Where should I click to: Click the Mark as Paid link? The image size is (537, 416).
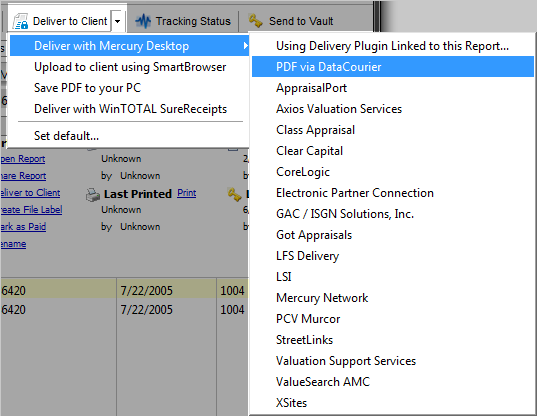(x=23, y=227)
